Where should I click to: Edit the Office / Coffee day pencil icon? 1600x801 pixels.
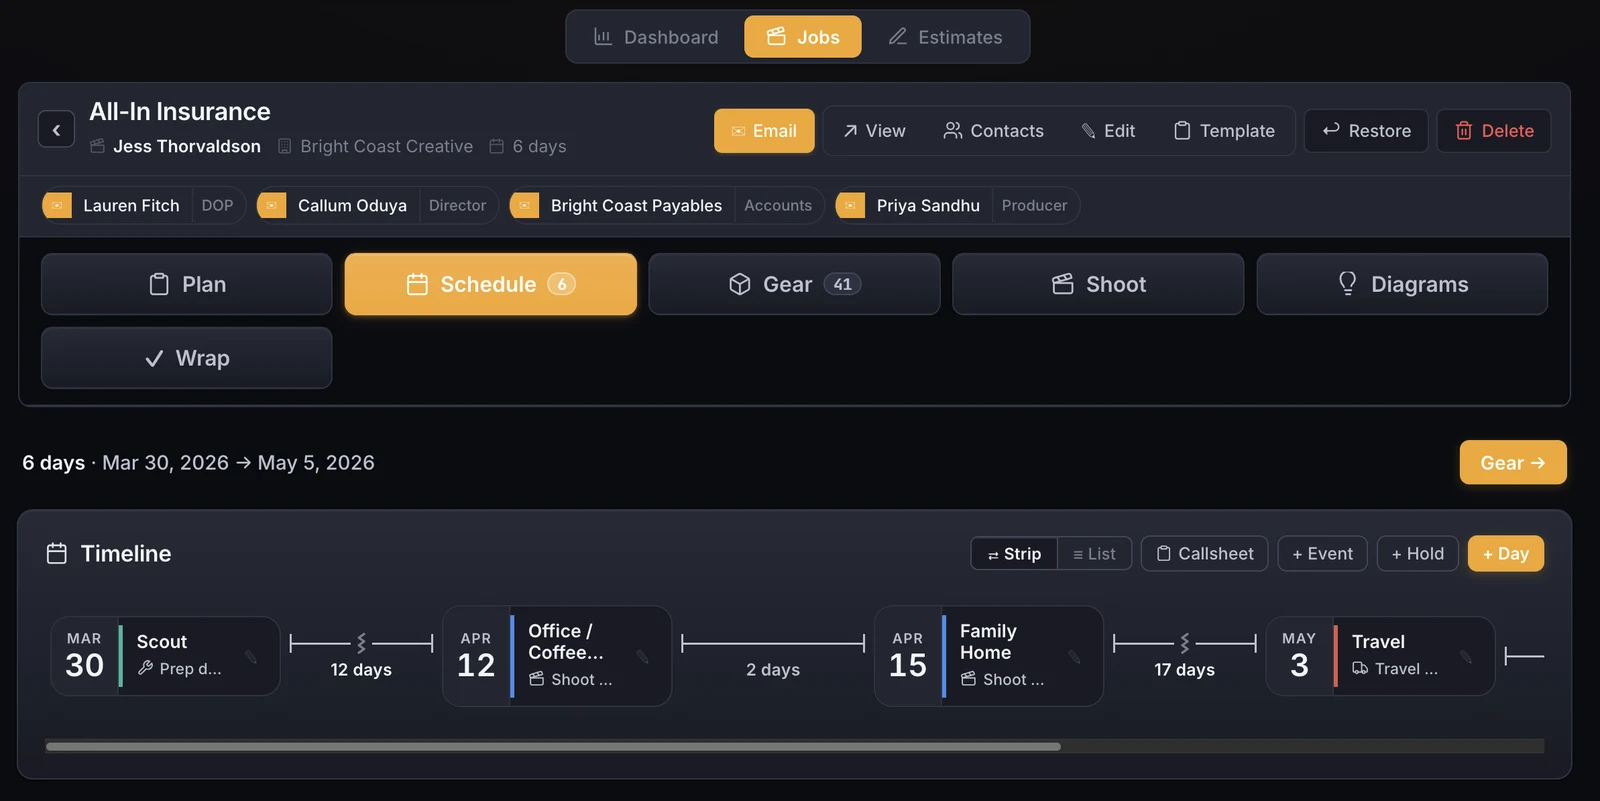tap(643, 657)
